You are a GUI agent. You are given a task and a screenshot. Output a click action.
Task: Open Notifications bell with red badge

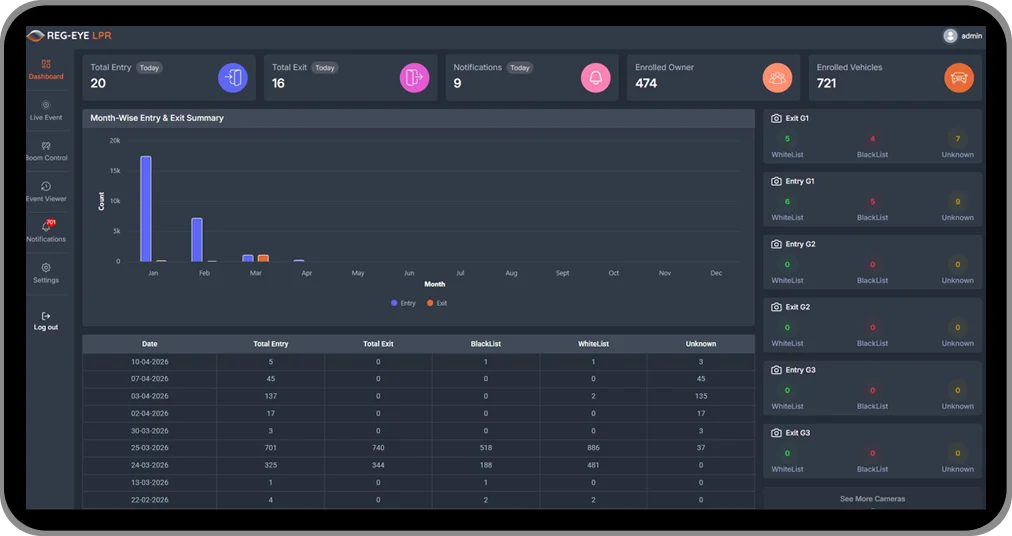coord(47,226)
